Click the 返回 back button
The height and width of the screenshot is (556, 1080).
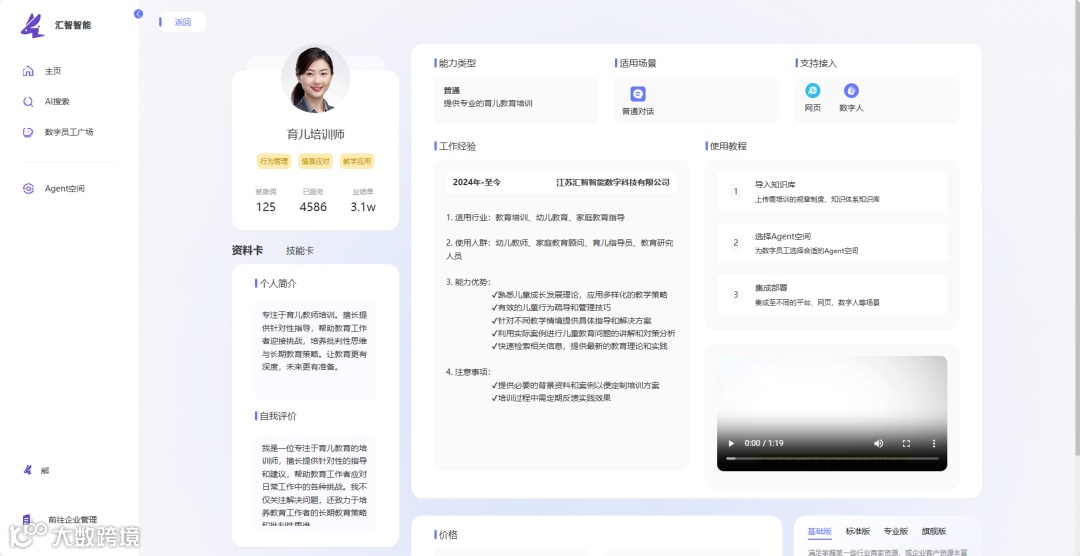click(183, 22)
